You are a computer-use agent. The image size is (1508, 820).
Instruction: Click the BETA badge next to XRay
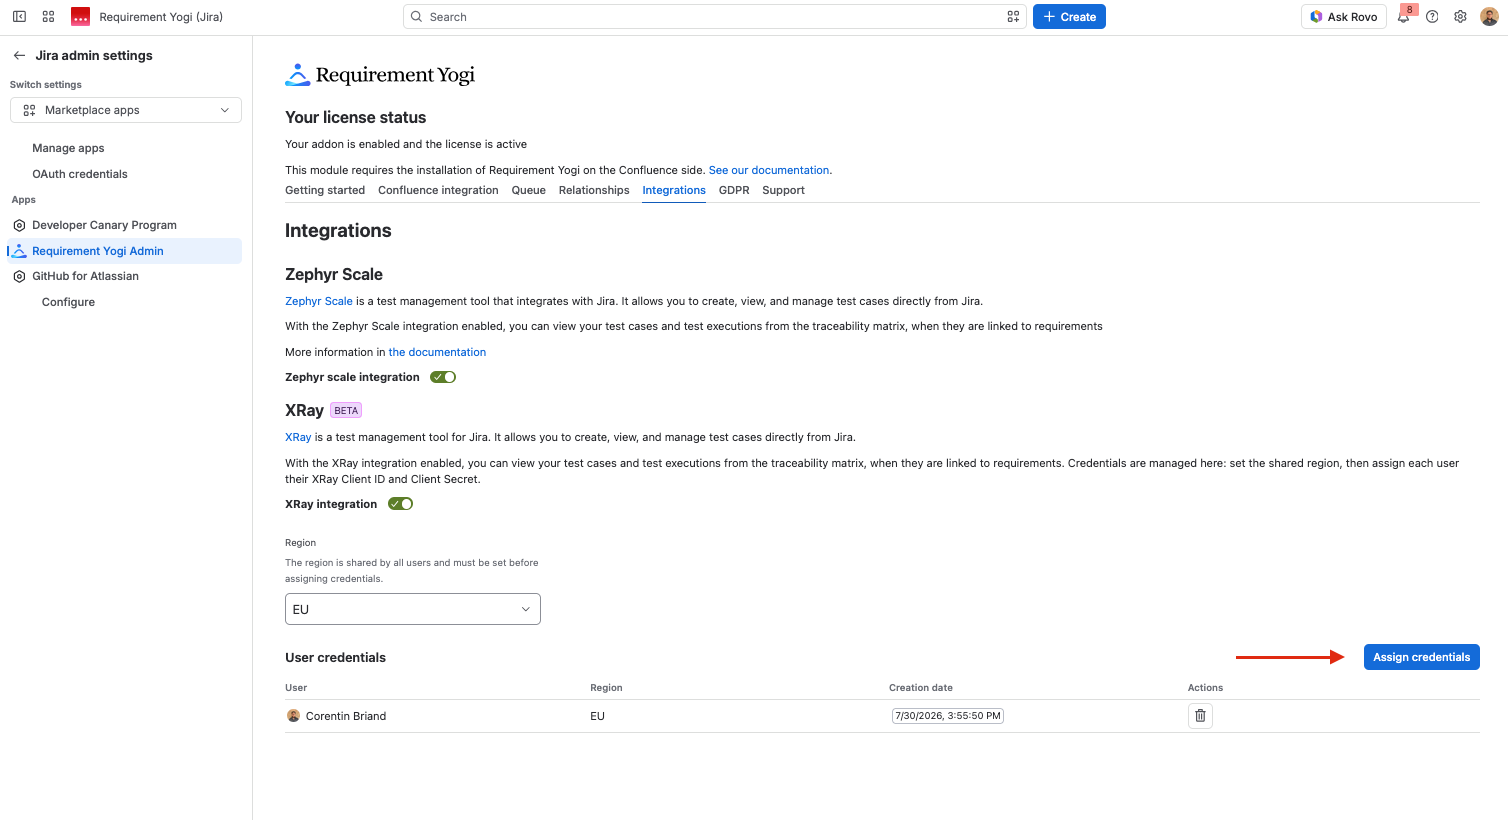point(346,411)
